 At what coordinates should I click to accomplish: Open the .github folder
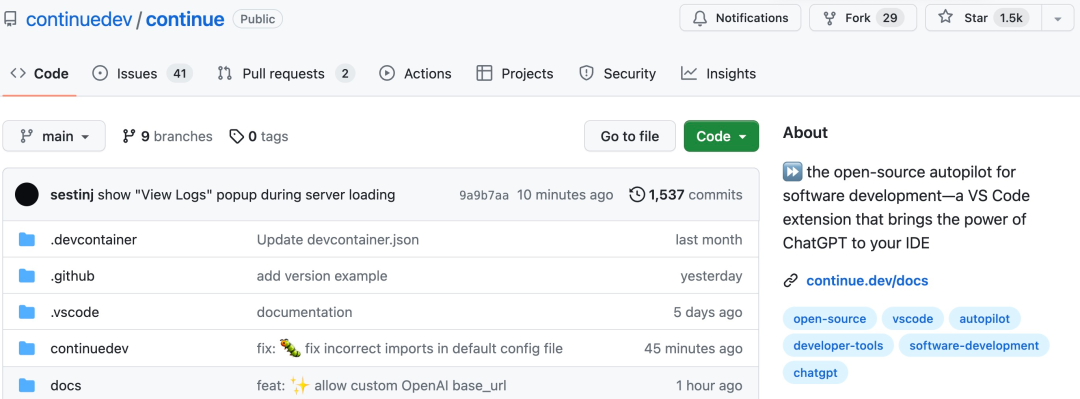(x=72, y=276)
